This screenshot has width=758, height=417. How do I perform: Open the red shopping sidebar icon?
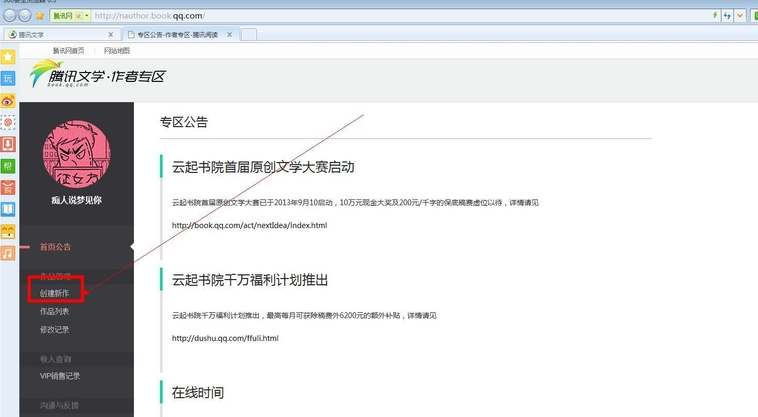click(8, 187)
